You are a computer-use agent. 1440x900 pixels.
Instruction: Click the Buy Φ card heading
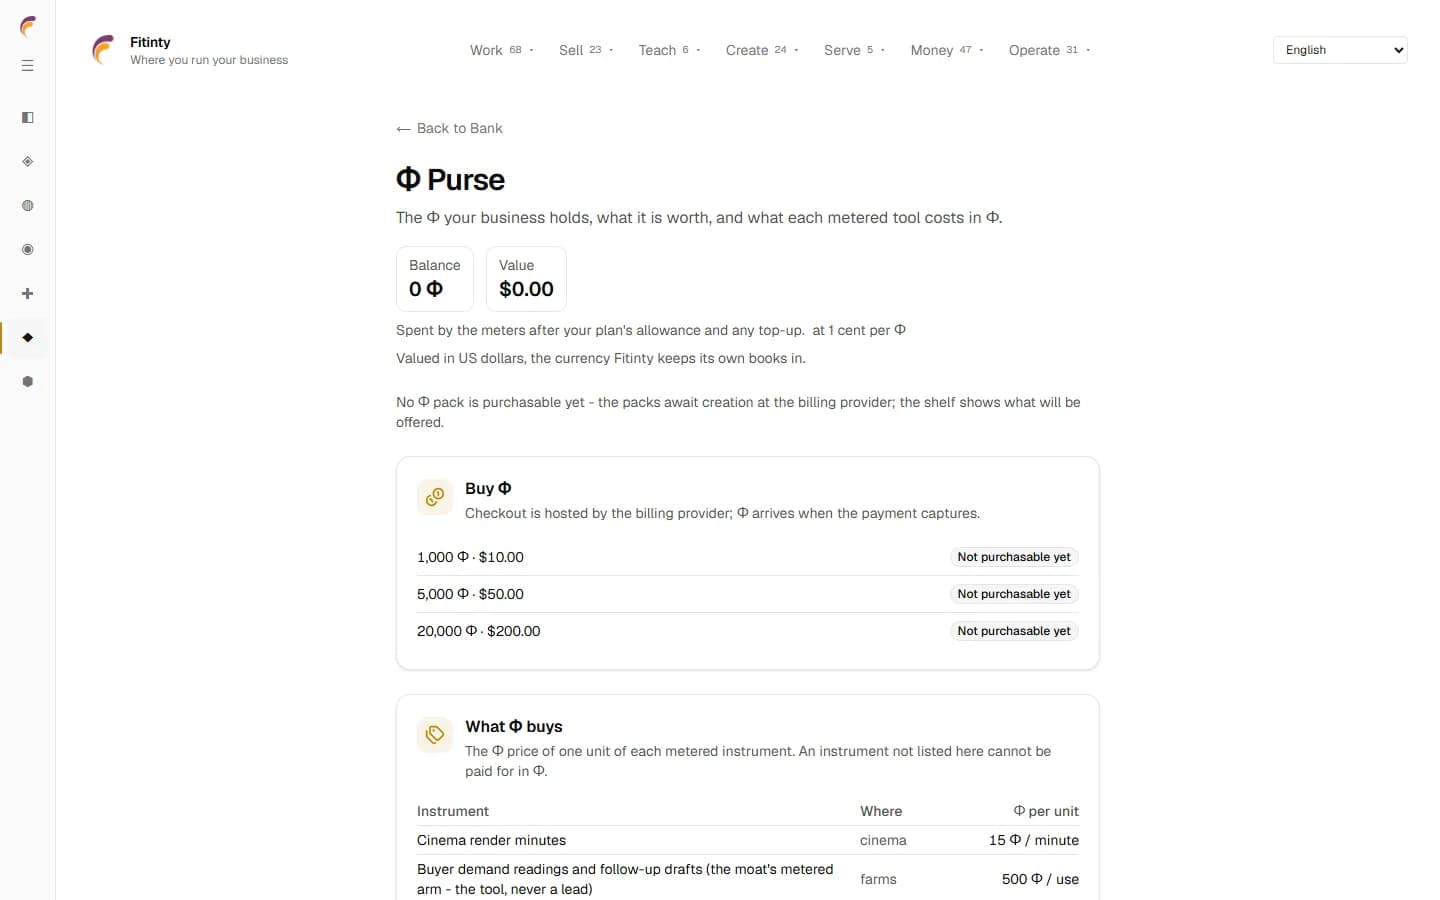488,488
